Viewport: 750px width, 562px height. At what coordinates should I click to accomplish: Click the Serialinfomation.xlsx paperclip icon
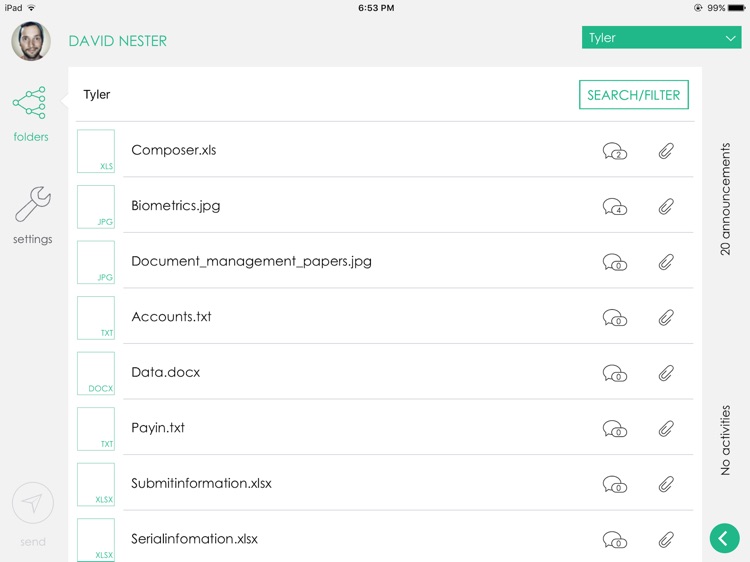(x=666, y=540)
